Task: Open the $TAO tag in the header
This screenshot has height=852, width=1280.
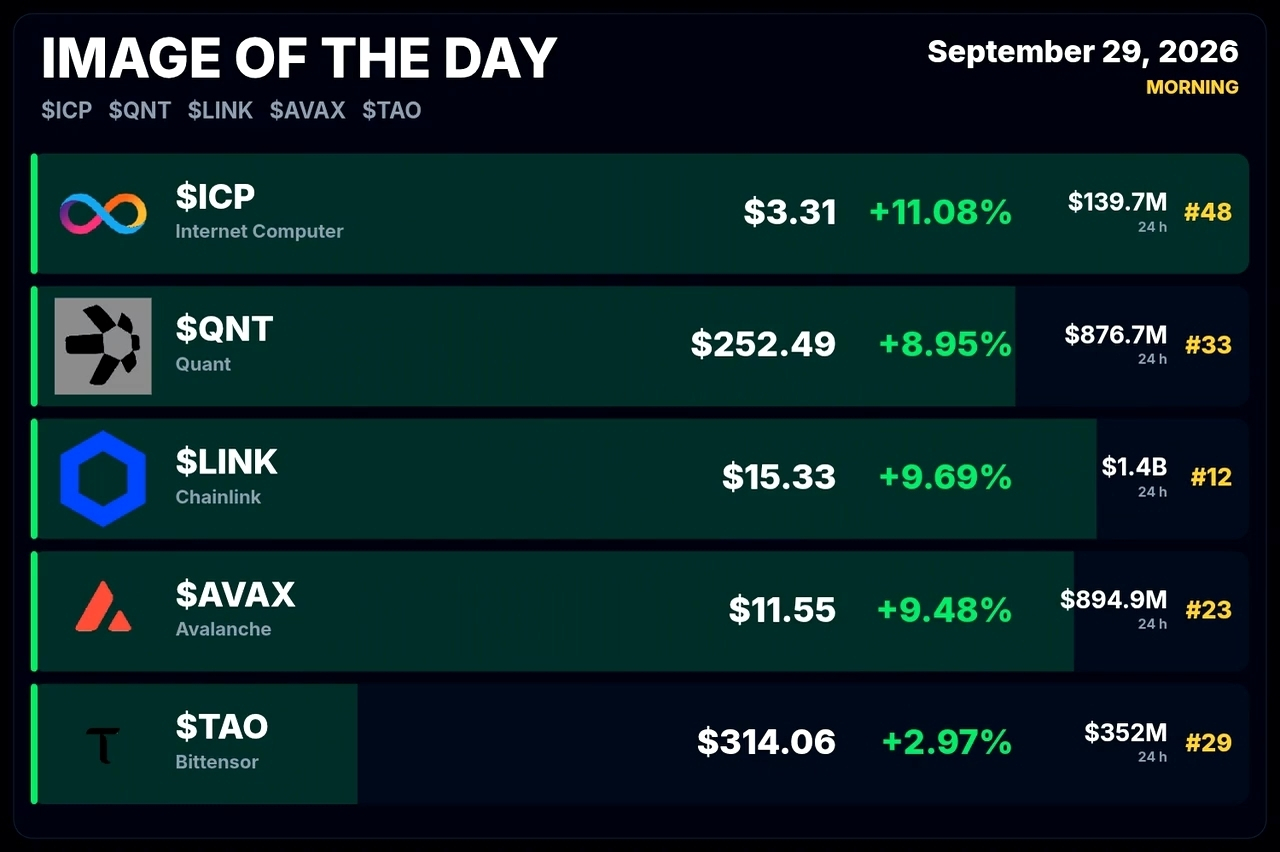Action: [391, 110]
